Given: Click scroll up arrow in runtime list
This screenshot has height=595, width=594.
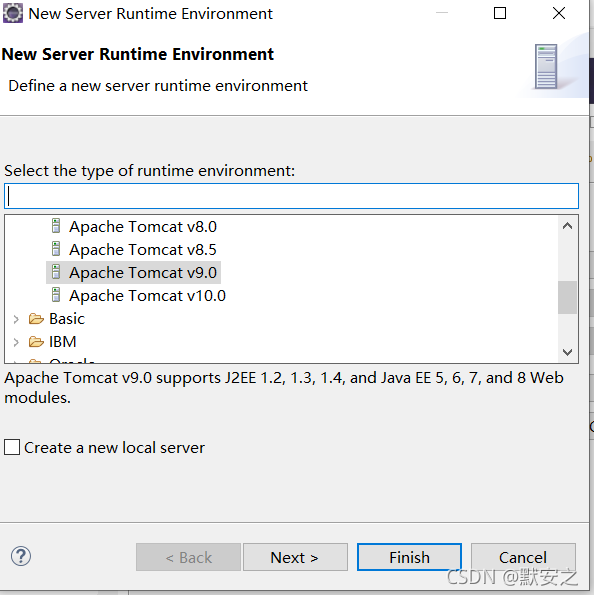Looking at the screenshot, I should point(567,226).
